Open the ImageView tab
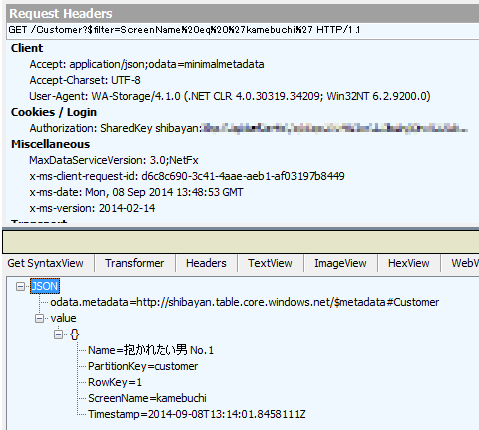Image resolution: width=479 pixels, height=430 pixels. coord(340,263)
